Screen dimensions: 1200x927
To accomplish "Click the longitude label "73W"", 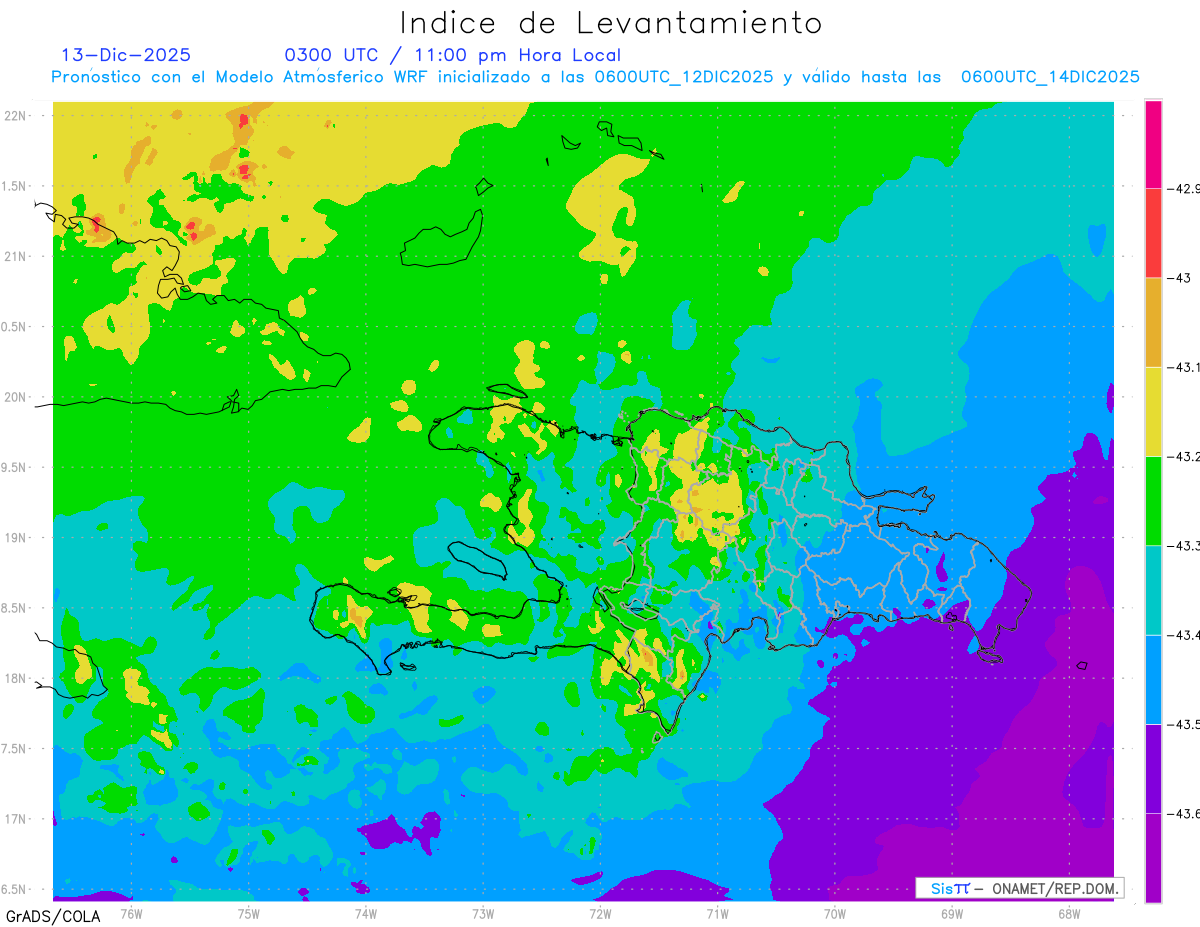I will [483, 913].
